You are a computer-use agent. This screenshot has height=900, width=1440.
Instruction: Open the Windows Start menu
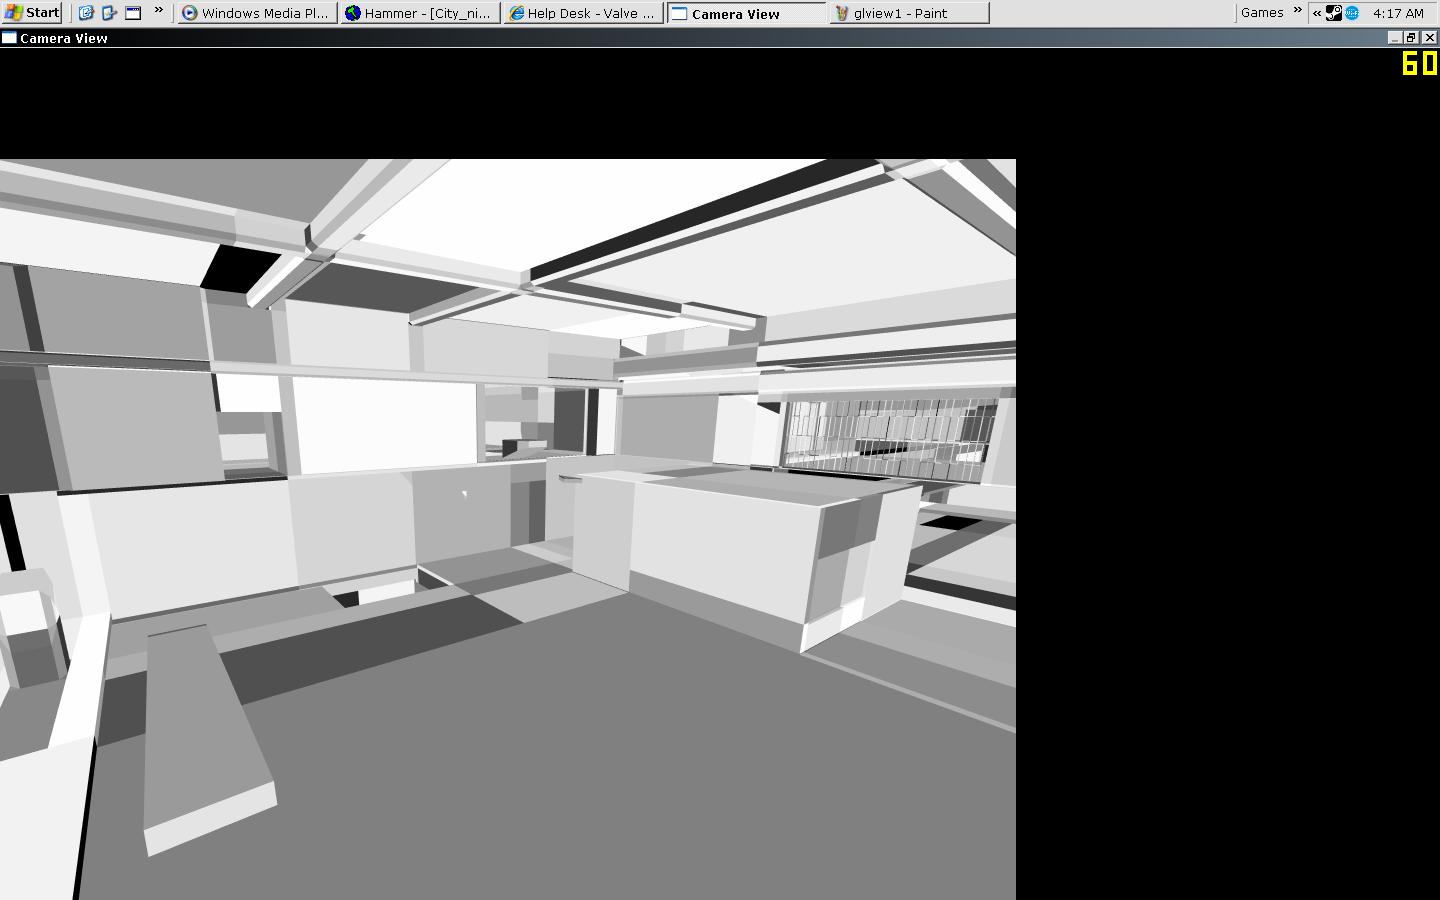pos(32,13)
